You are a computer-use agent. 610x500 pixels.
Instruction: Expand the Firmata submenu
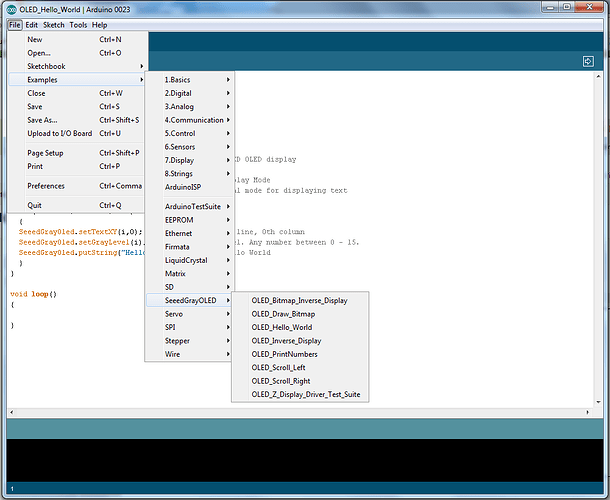189,247
